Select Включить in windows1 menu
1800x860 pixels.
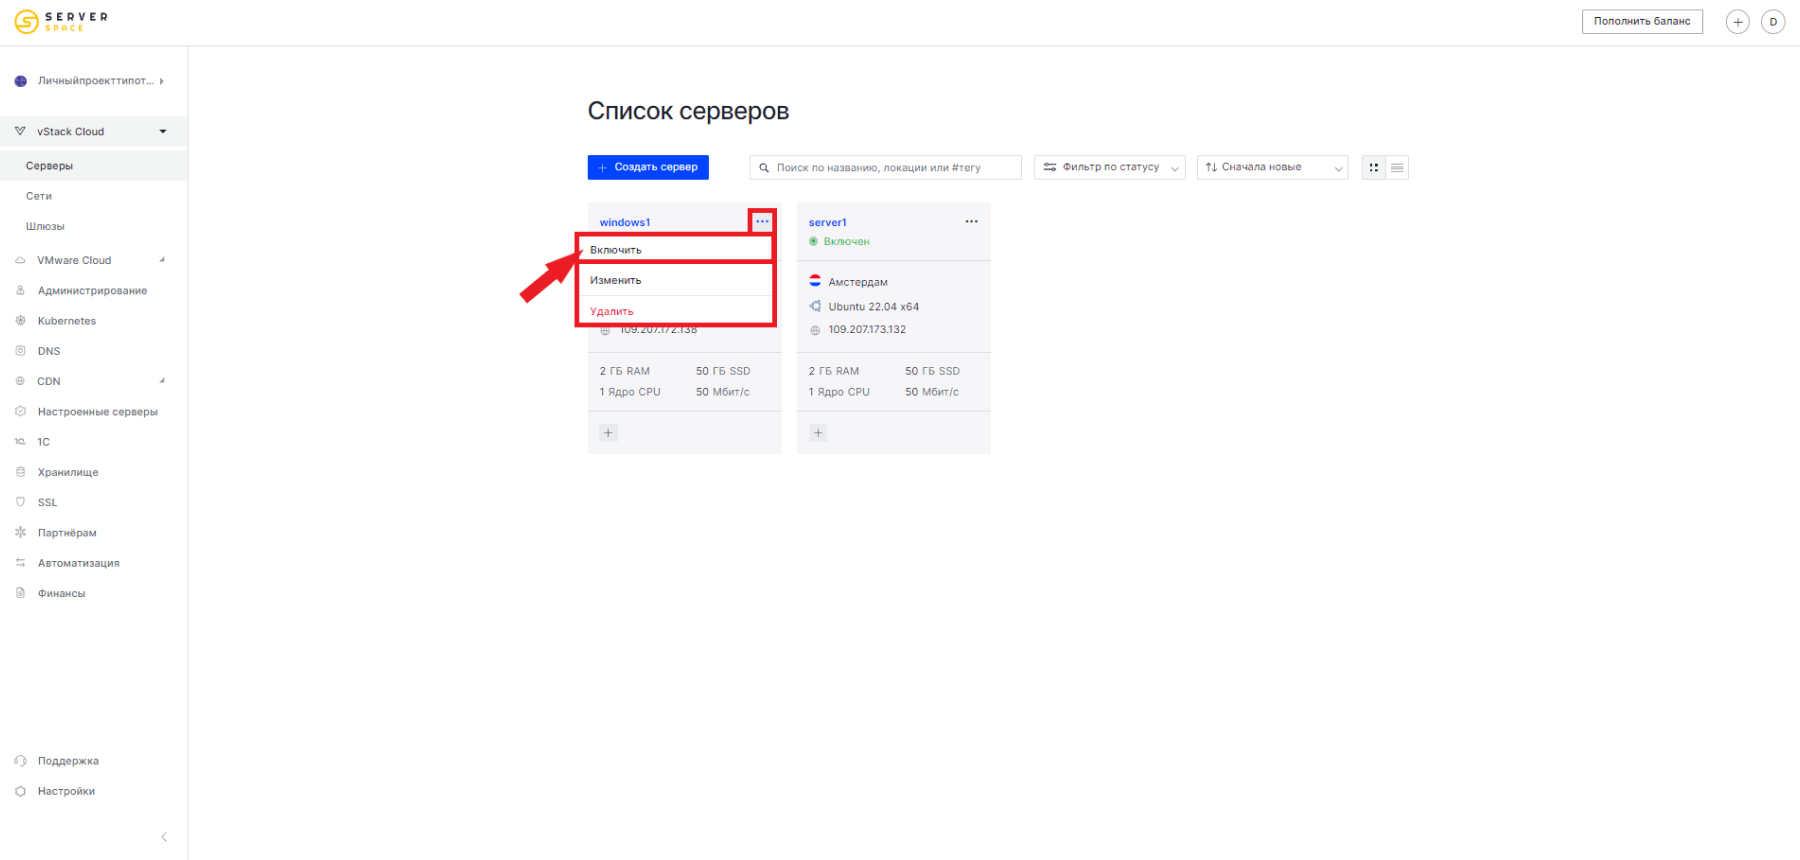pos(675,249)
